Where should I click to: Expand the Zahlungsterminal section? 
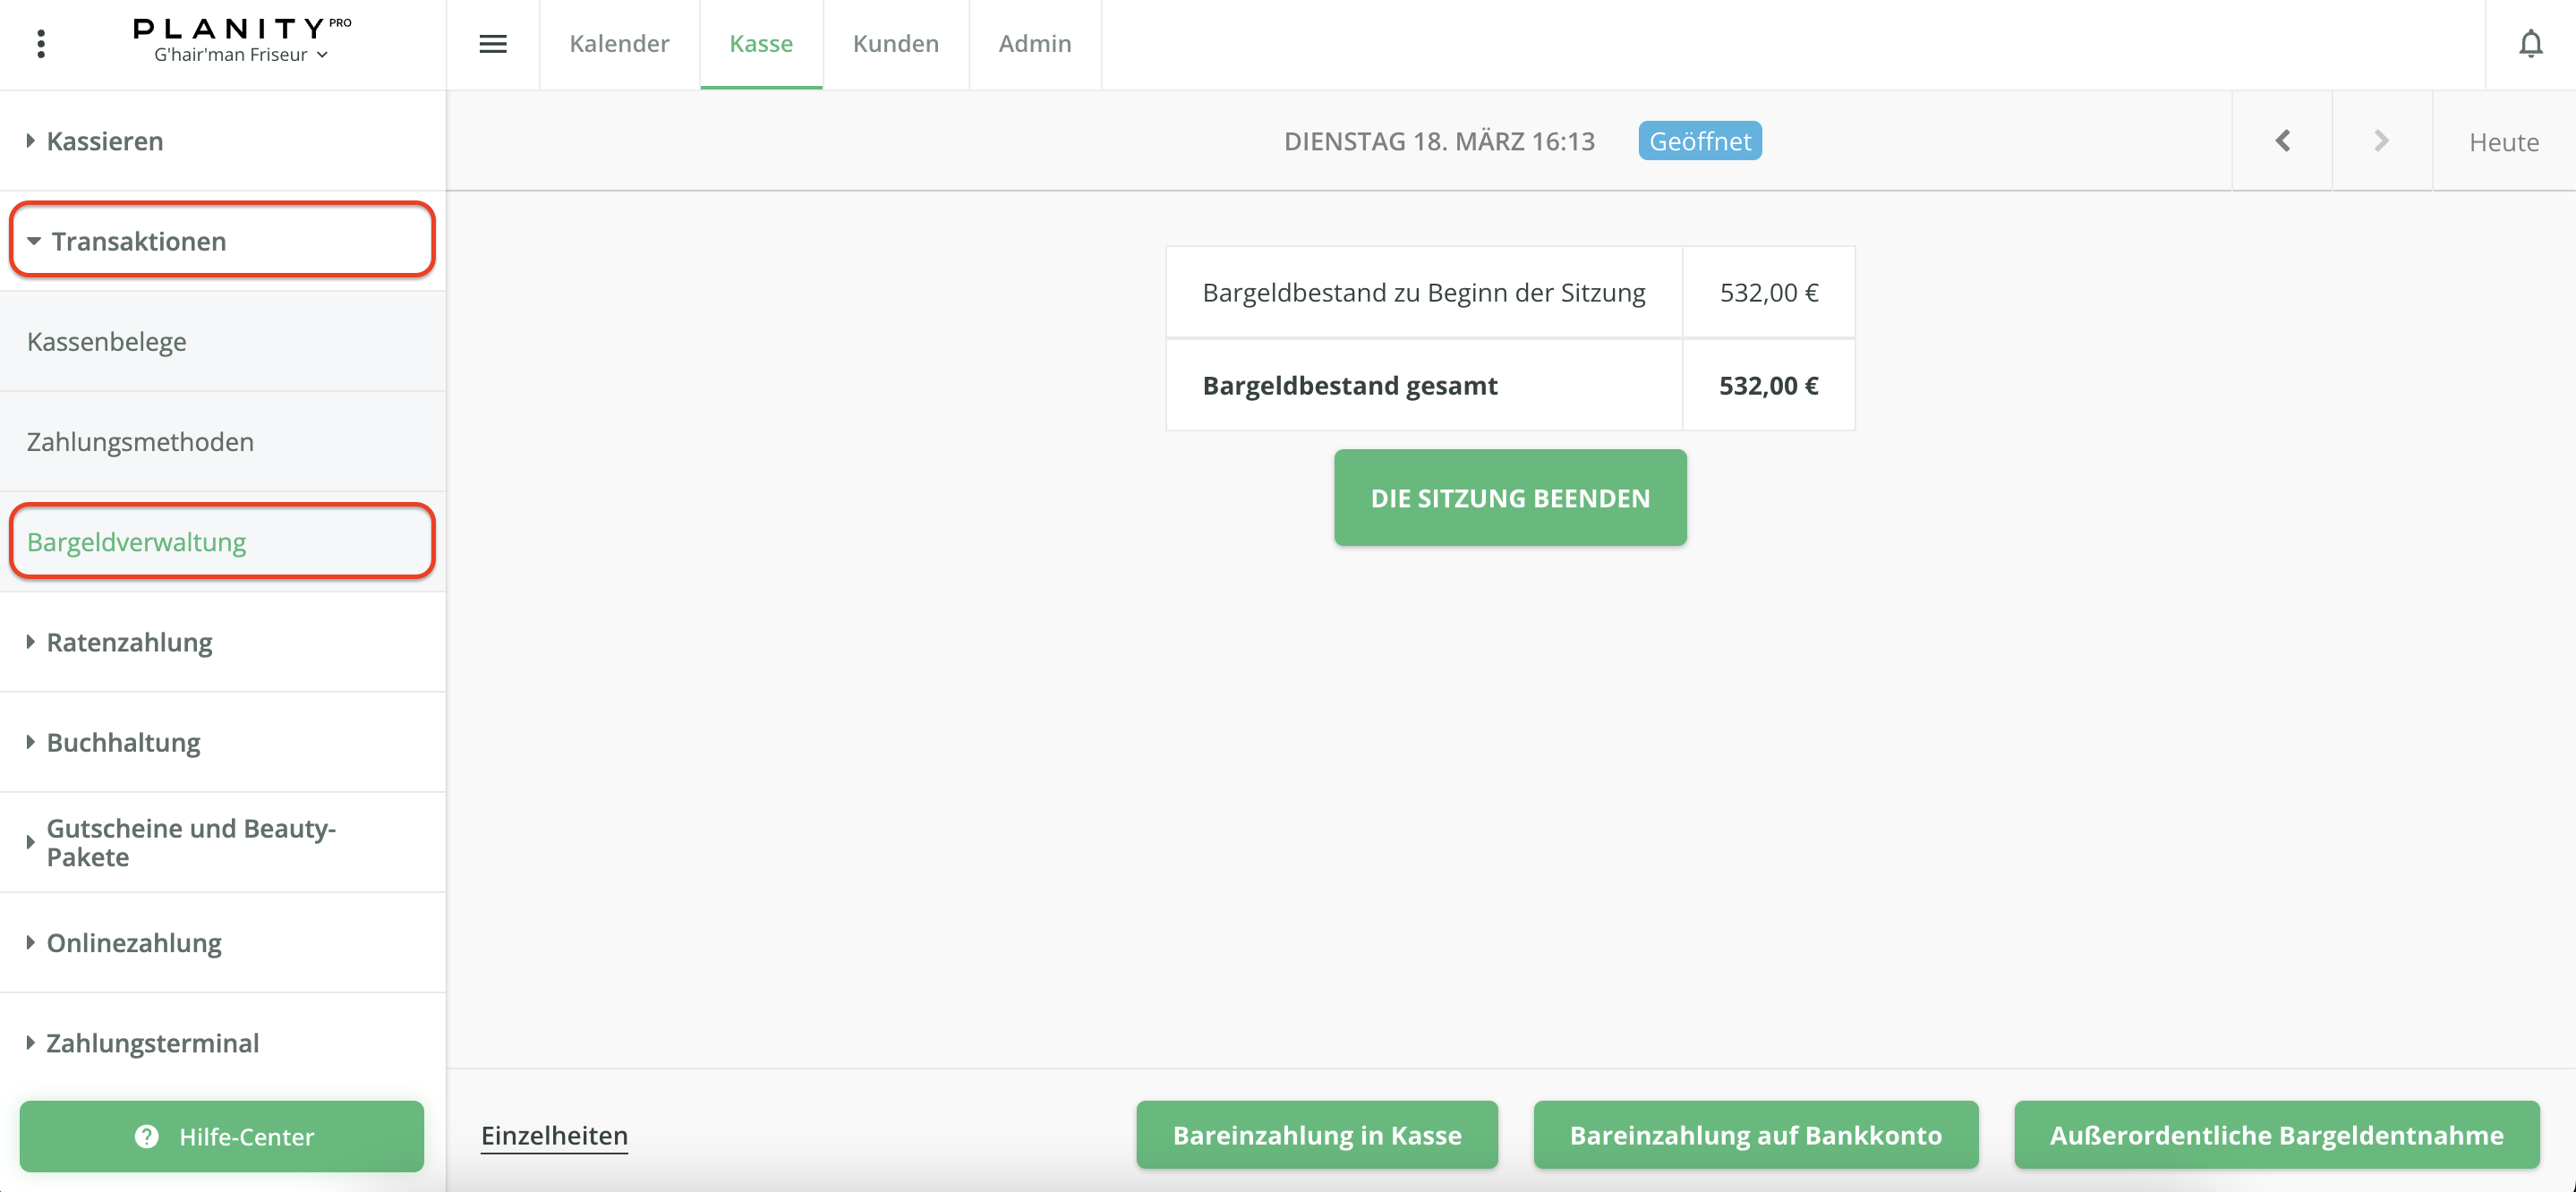point(152,1043)
